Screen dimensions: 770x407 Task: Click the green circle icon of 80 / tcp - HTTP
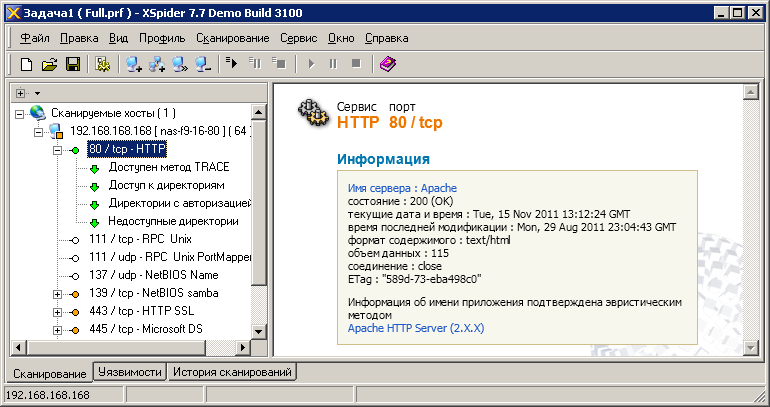75,151
